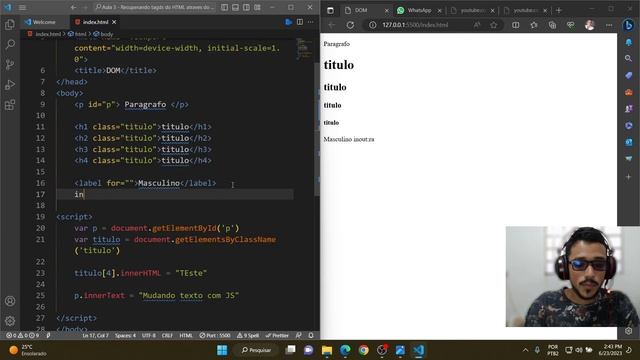Open the VS Code Explorer panel
The width and height of the screenshot is (640, 360).
pos(10,24)
